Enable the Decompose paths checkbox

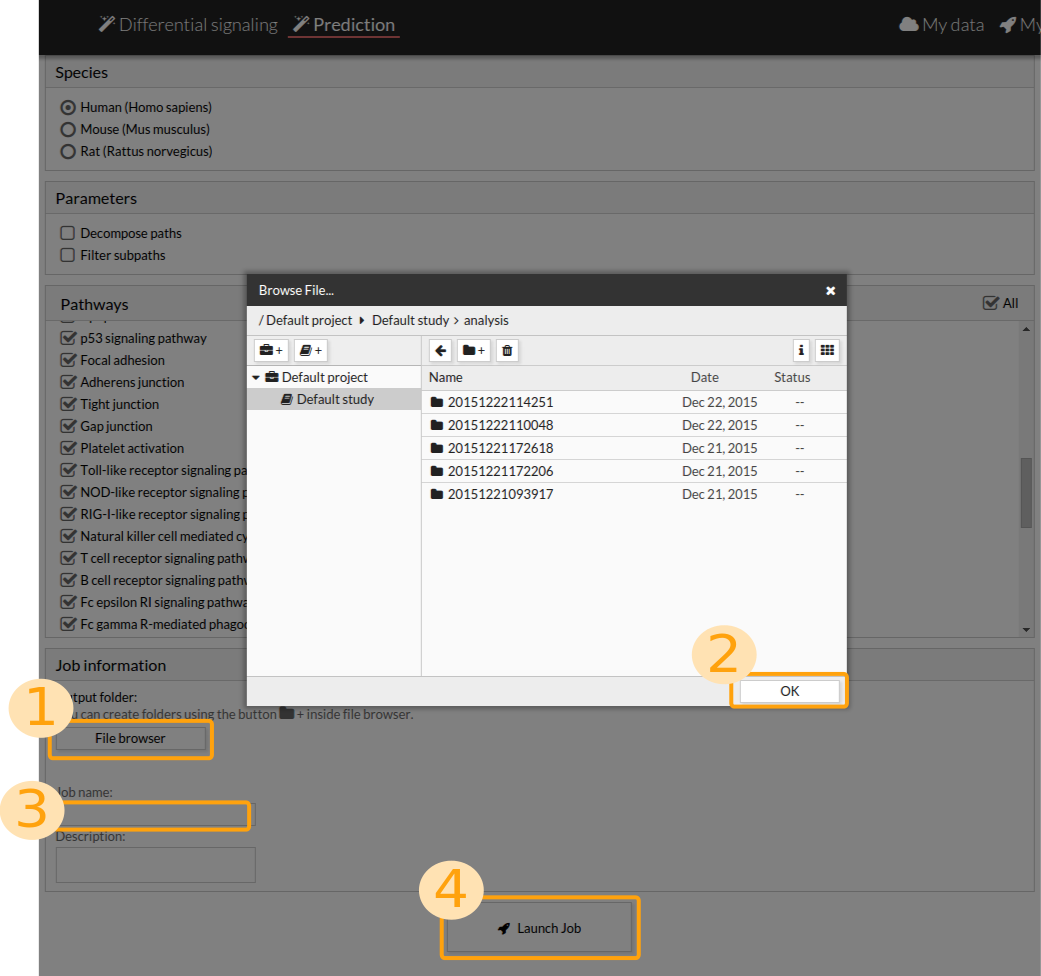point(68,233)
